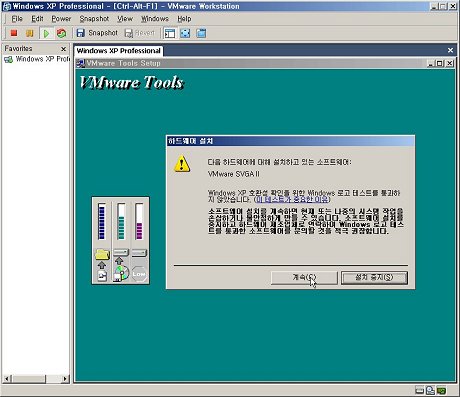This screenshot has width=460, height=397.
Task: Click the network adapter status bar icon
Action: (442, 390)
